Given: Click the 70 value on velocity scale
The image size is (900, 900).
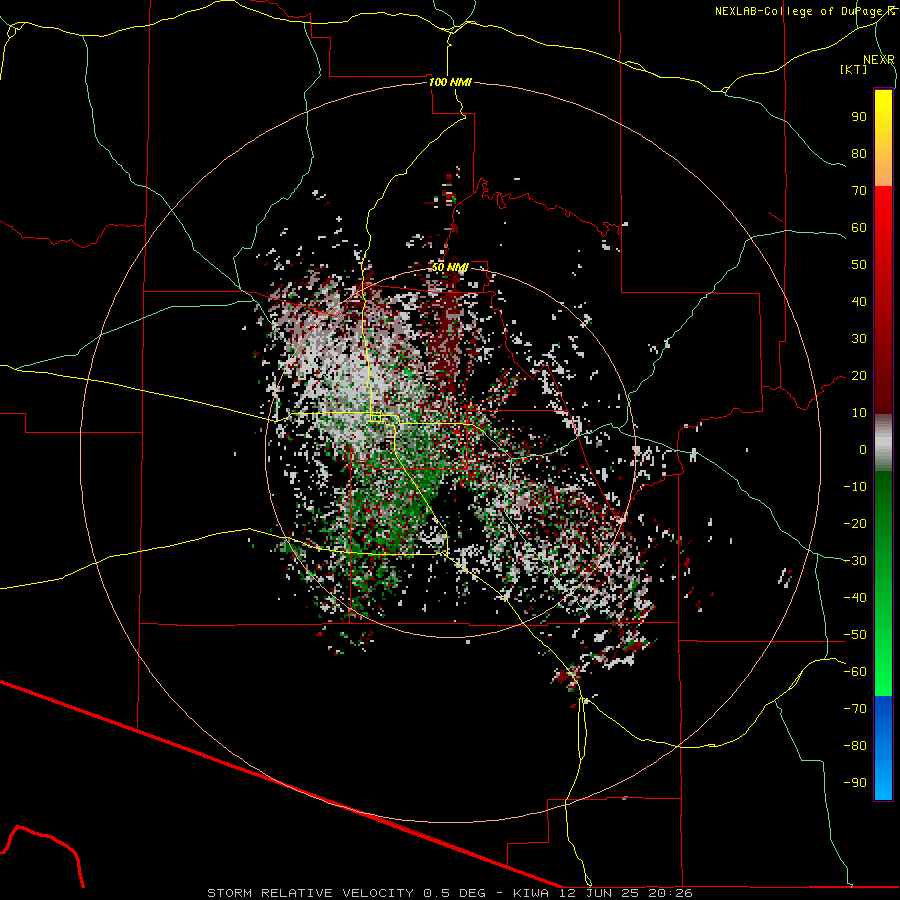Looking at the screenshot, I should click(859, 191).
